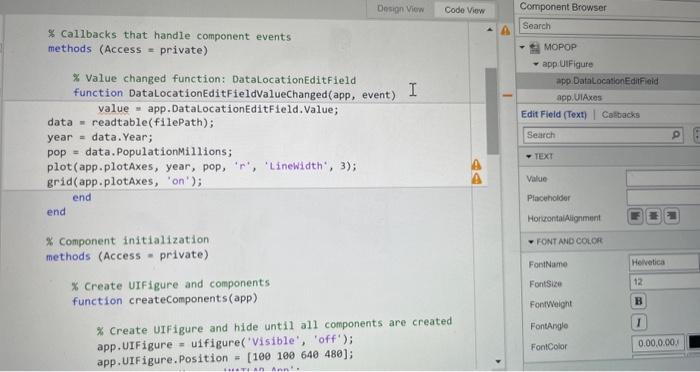Click 'function createComponents(app)' line
Viewport: 700px width, 372px height.
[x=165, y=300]
